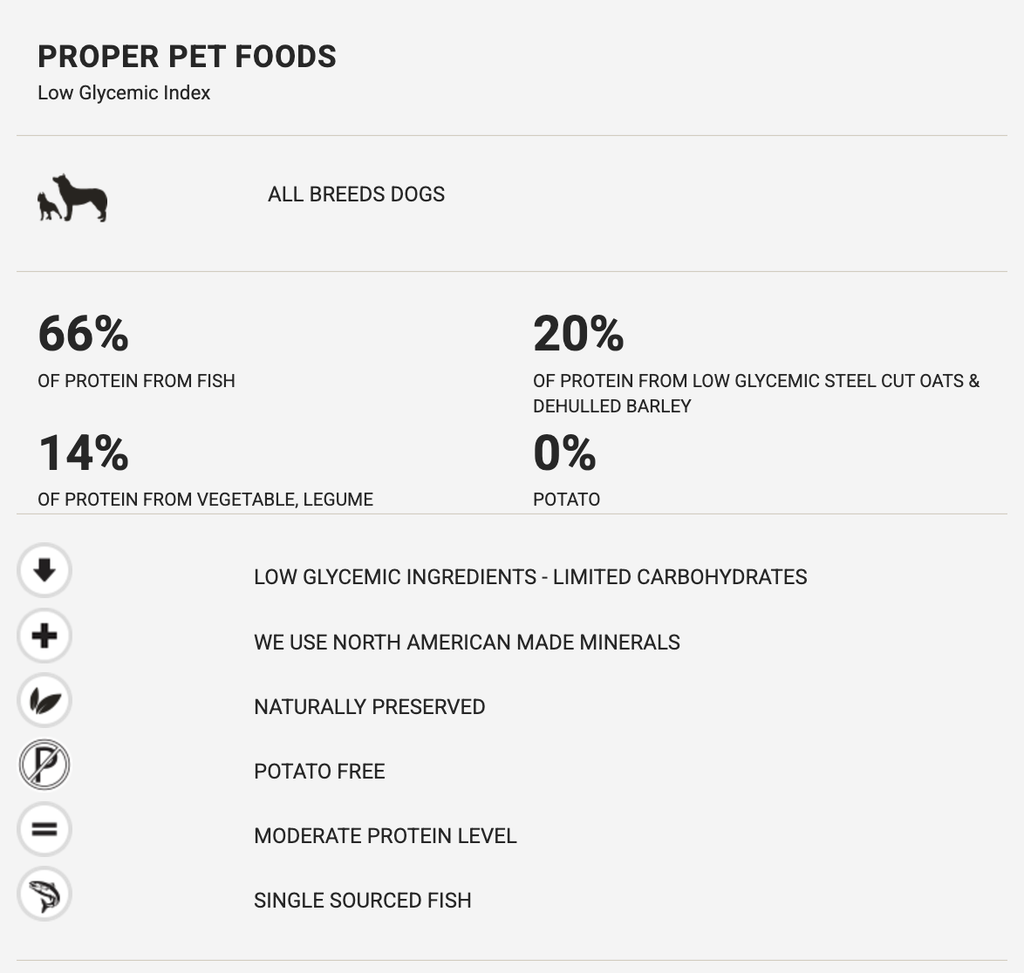Select the All Breeds Dogs label
Screen dimensions: 1024x973
coord(356,195)
